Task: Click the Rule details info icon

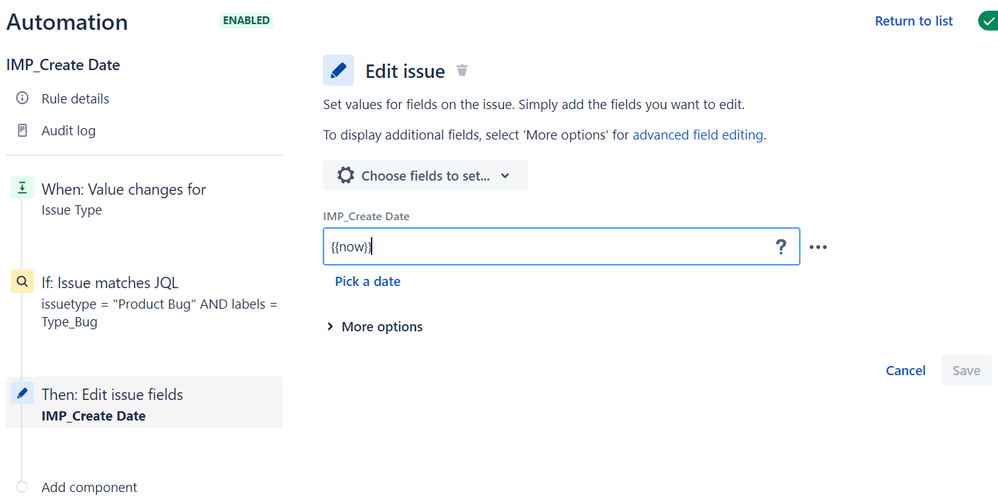Action: (22, 99)
